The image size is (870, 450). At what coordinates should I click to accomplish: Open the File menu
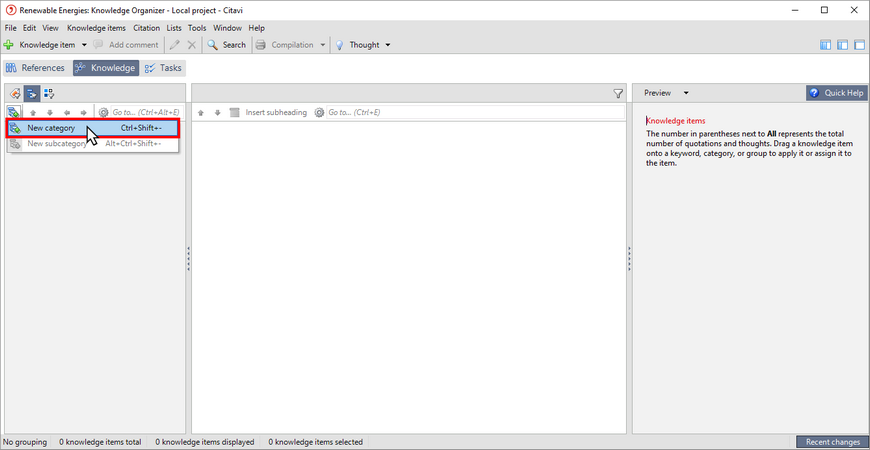(11, 28)
